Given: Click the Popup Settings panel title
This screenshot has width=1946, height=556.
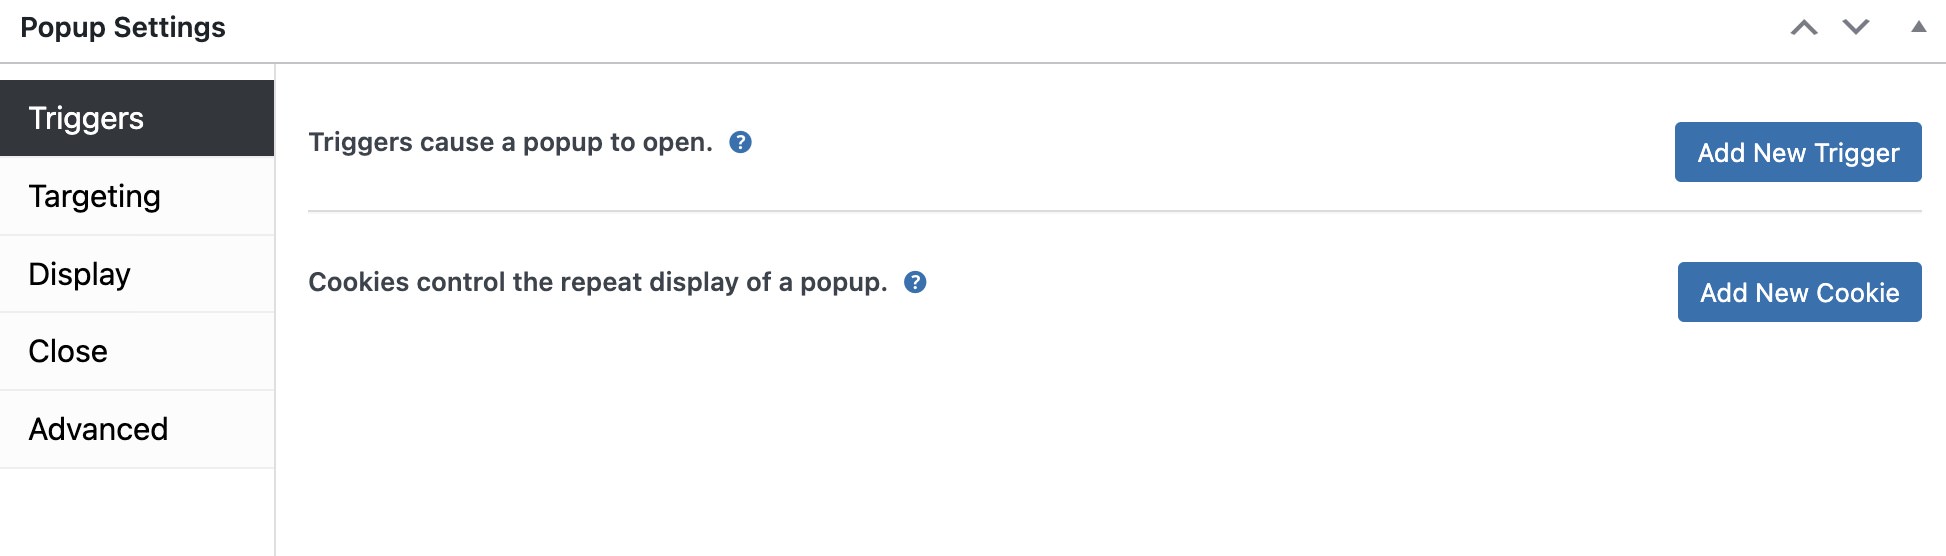Looking at the screenshot, I should click(123, 28).
